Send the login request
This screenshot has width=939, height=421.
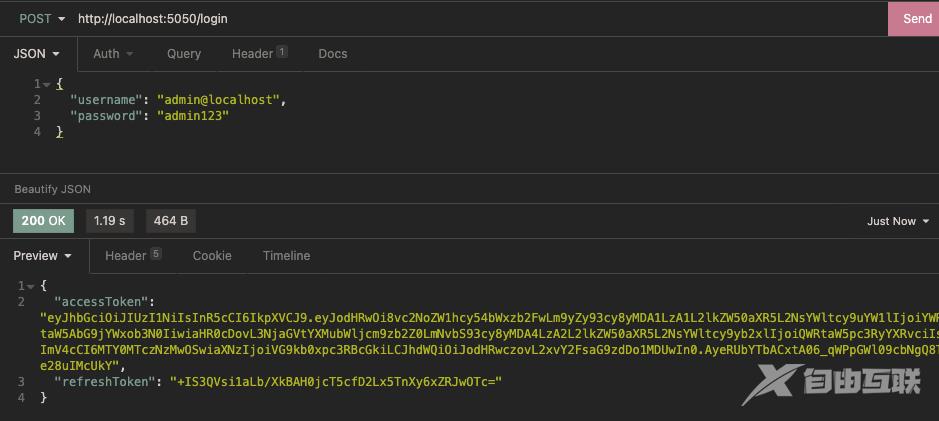click(915, 19)
